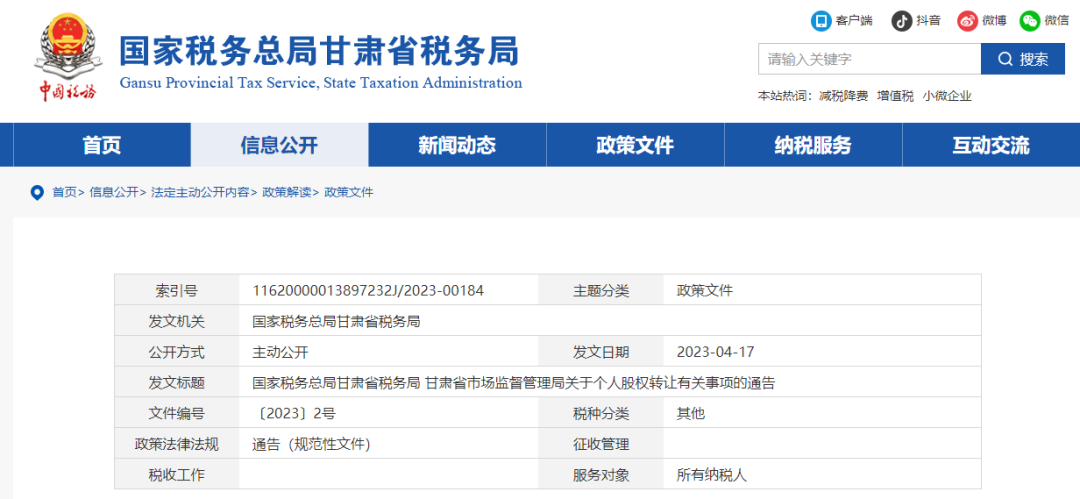Click the location pin breadcrumb icon
1080x499 pixels.
[x=37, y=193]
